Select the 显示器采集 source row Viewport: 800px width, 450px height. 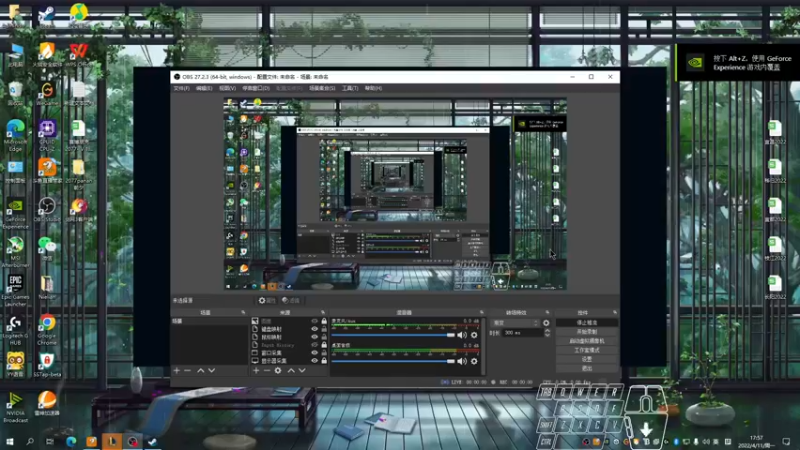click(289, 360)
